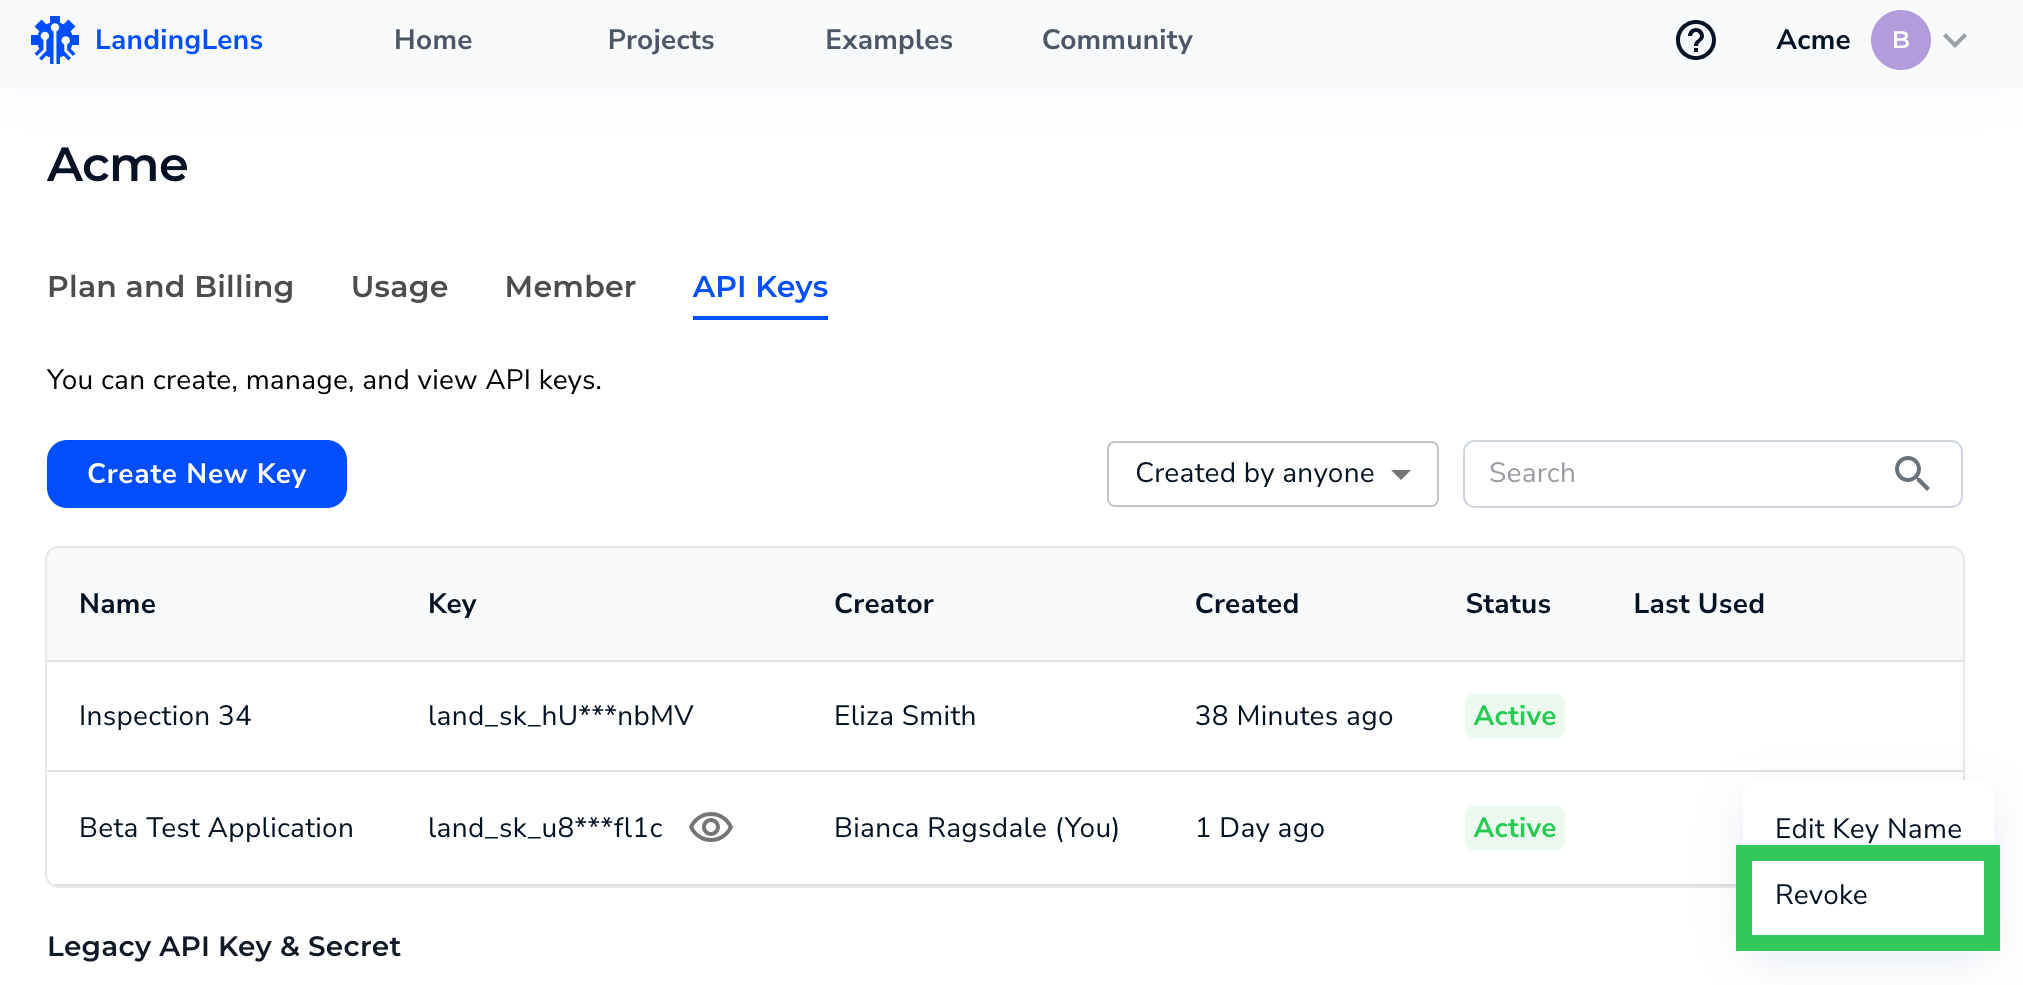Click the LandingLens brand name link
2023x985 pixels.
179,40
